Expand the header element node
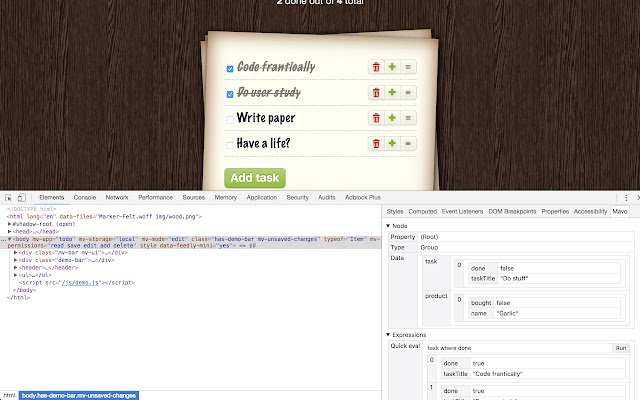Image resolution: width=640 pixels, height=400 pixels. click(x=16, y=268)
